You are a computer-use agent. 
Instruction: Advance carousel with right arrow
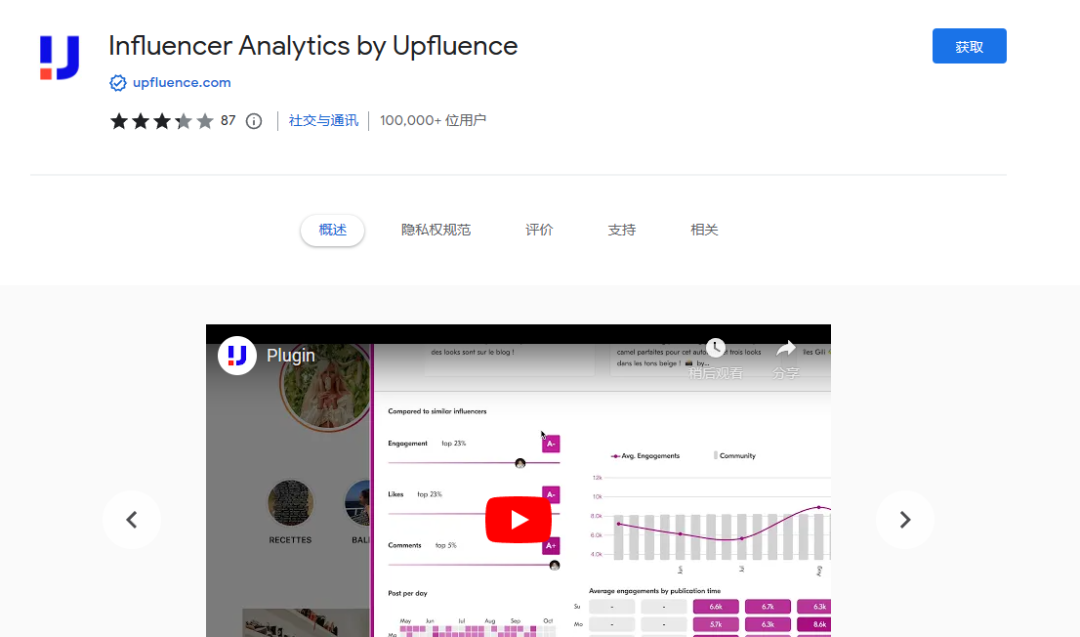905,520
